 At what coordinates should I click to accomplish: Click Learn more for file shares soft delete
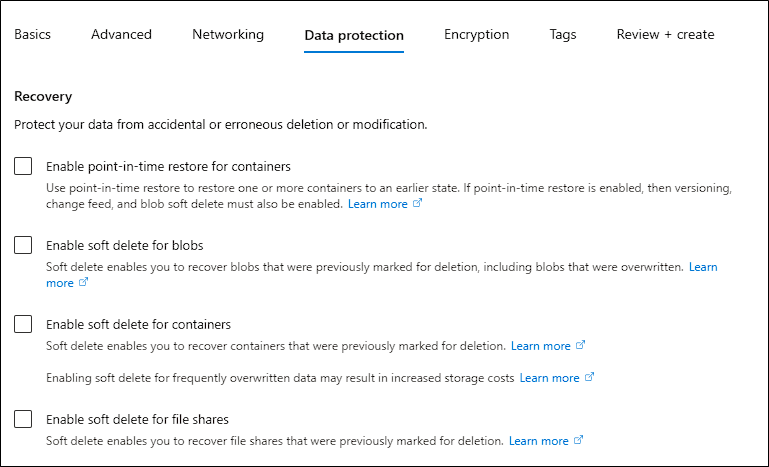click(539, 441)
